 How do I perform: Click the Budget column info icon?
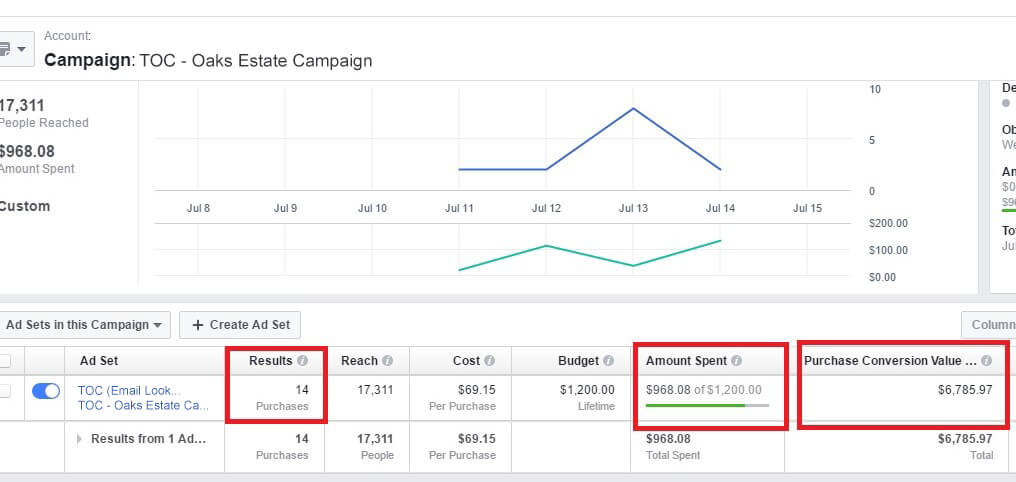click(x=606, y=361)
